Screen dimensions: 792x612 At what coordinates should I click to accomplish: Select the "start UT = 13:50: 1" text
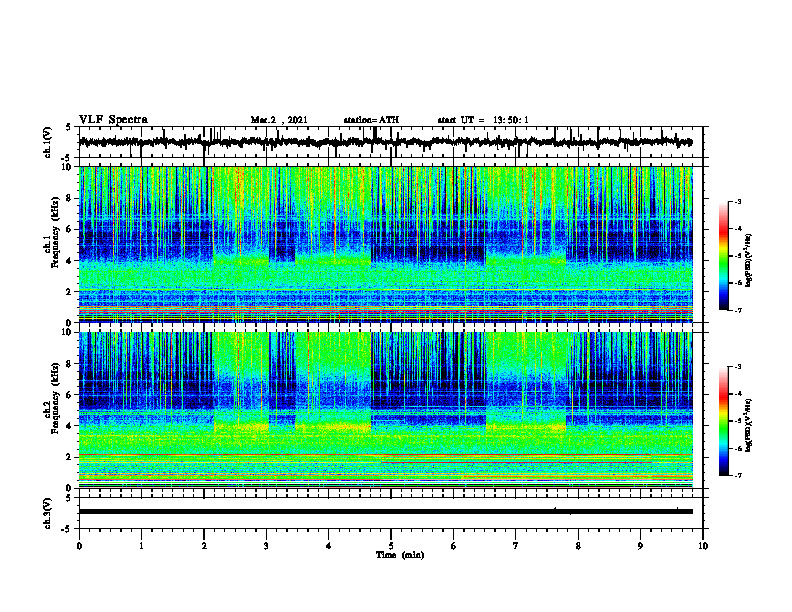483,120
